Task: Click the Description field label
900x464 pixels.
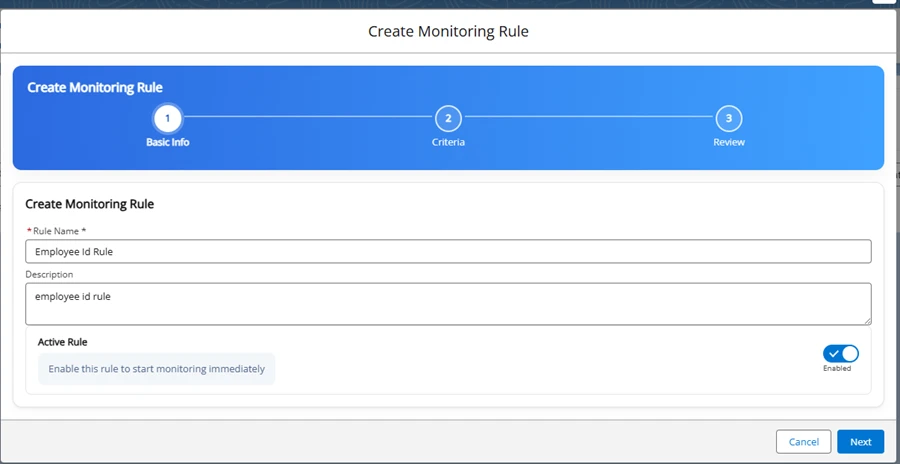Action: 49,274
